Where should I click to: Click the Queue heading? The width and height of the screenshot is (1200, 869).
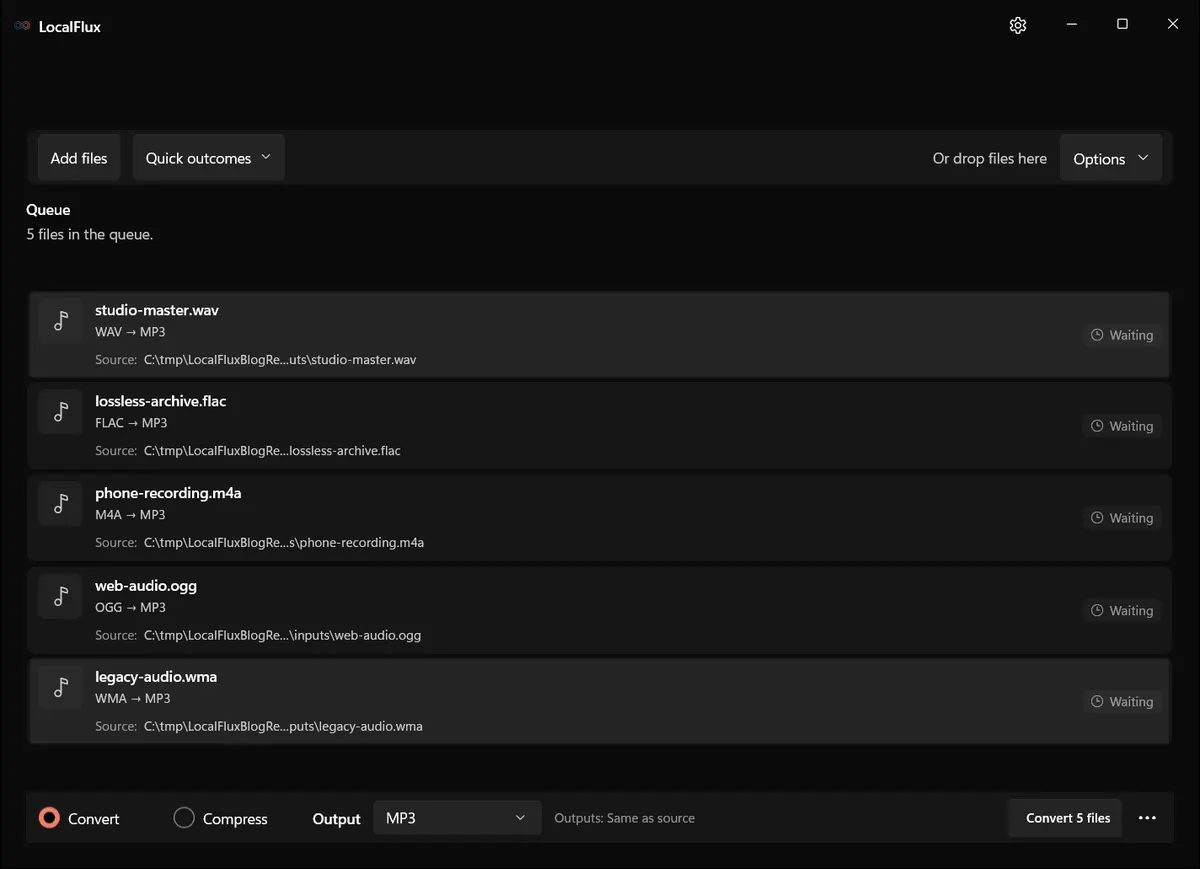48,210
